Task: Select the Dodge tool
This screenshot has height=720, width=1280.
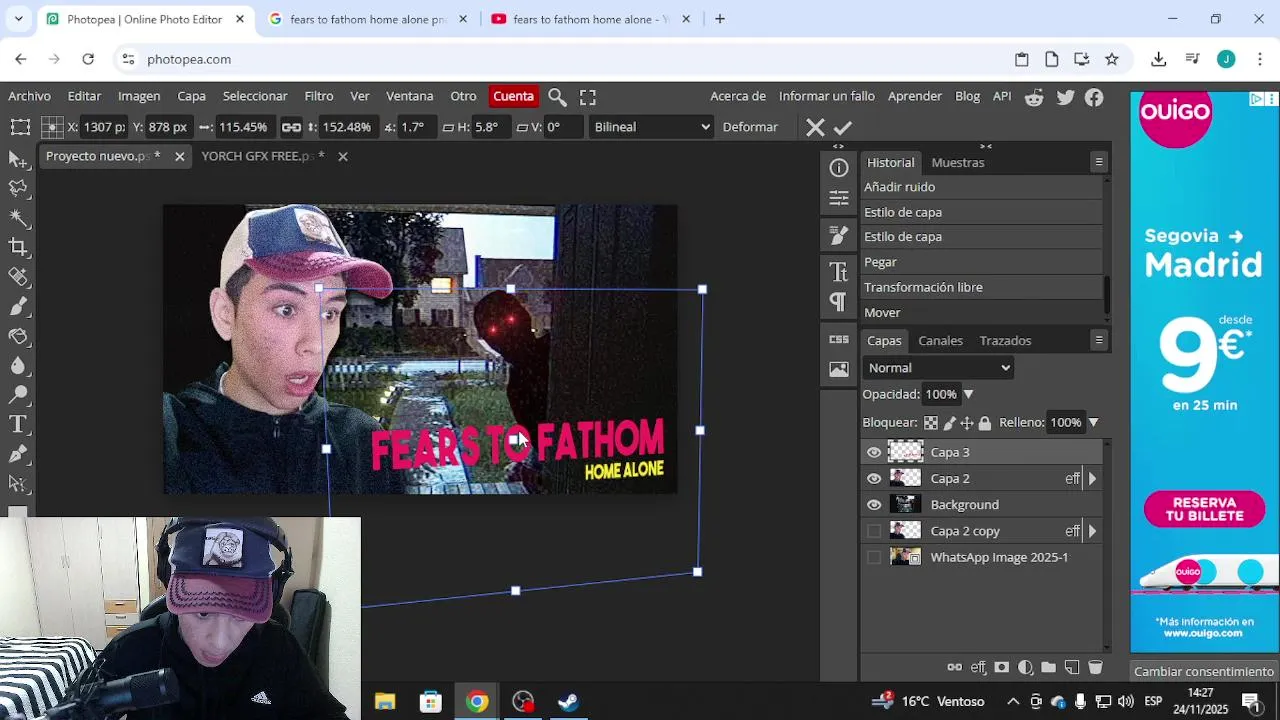Action: click(17, 395)
